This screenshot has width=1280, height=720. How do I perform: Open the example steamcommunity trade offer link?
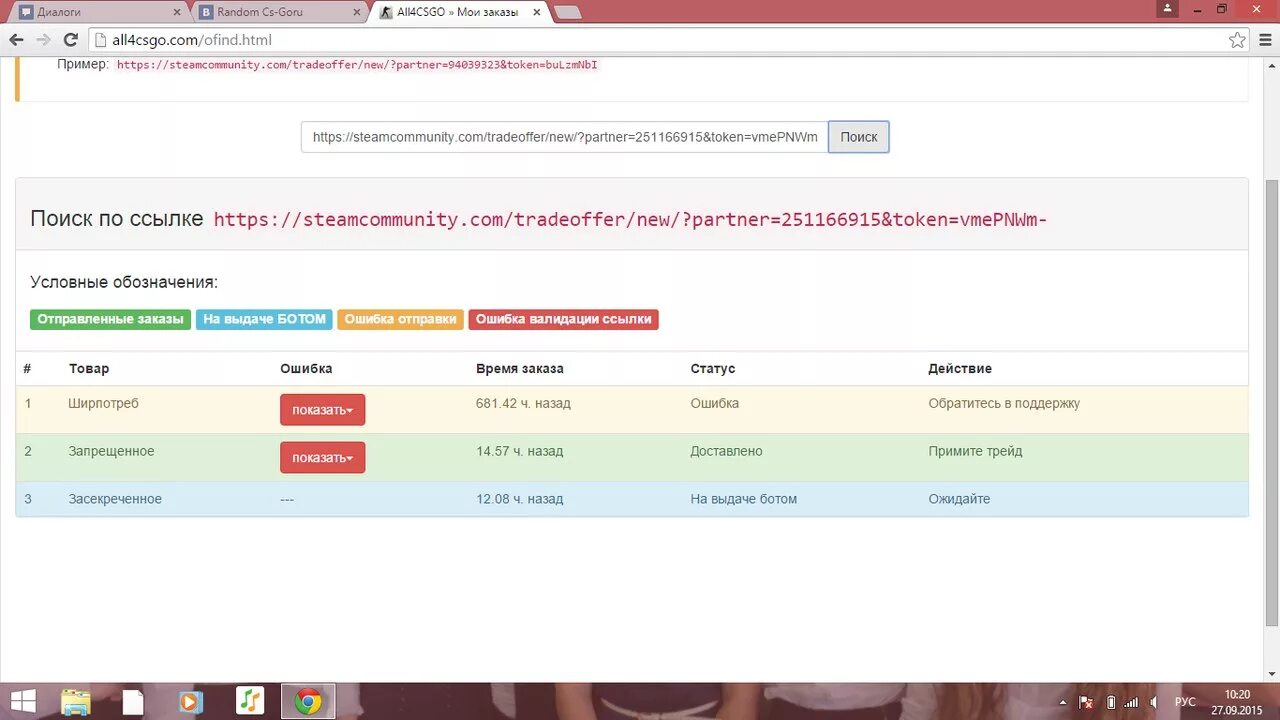357,64
